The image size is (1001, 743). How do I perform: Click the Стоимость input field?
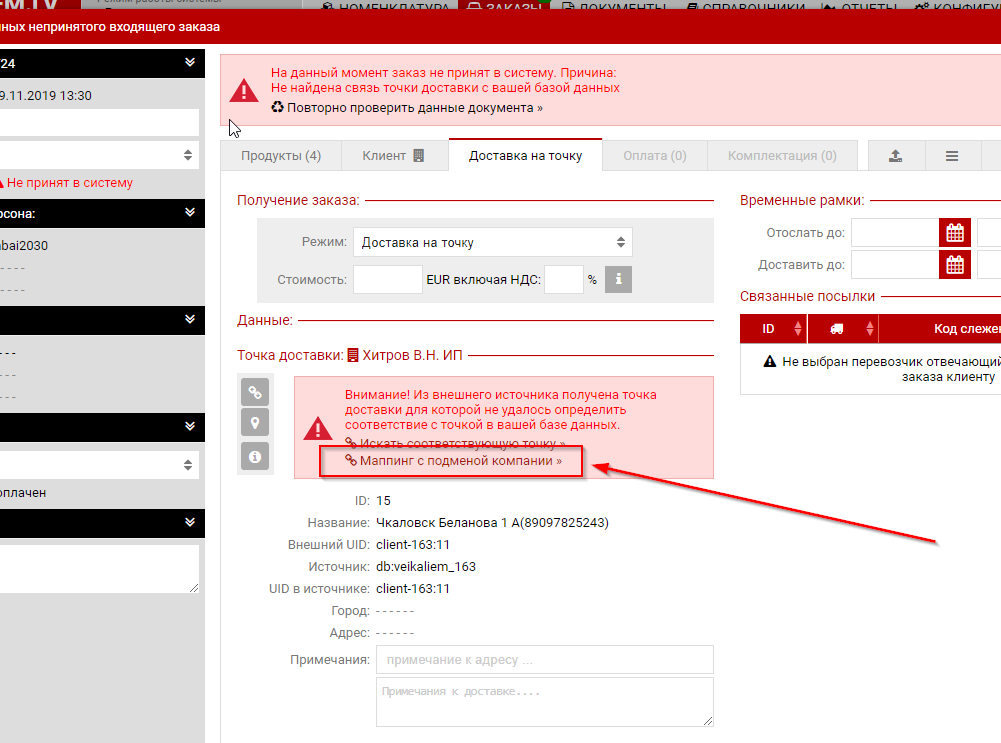tap(388, 280)
